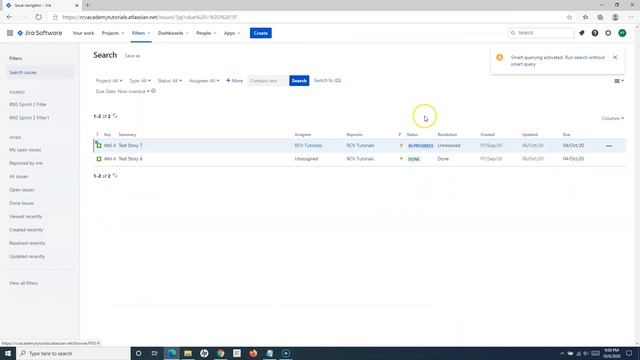Click the browser back arrow
640x360 pixels.
[9, 17]
